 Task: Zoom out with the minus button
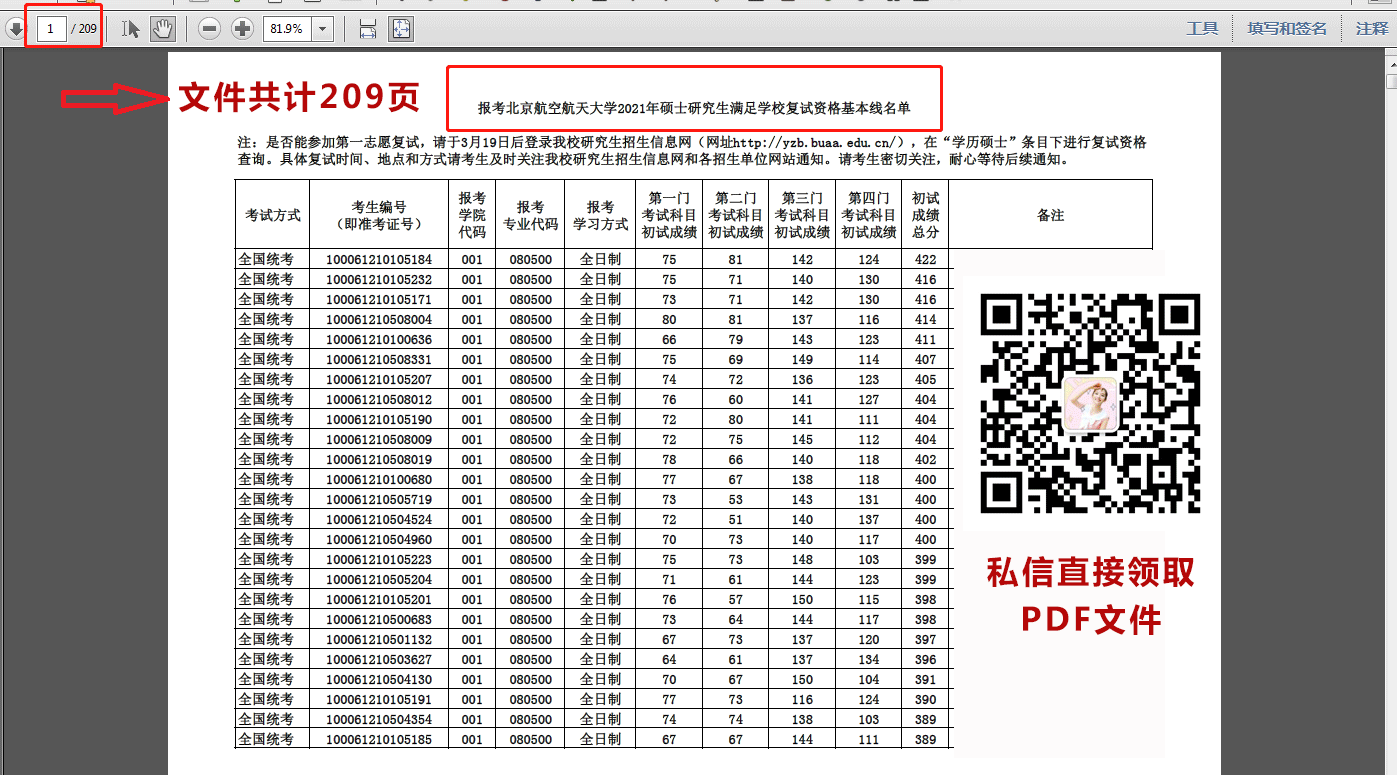pyautogui.click(x=209, y=29)
